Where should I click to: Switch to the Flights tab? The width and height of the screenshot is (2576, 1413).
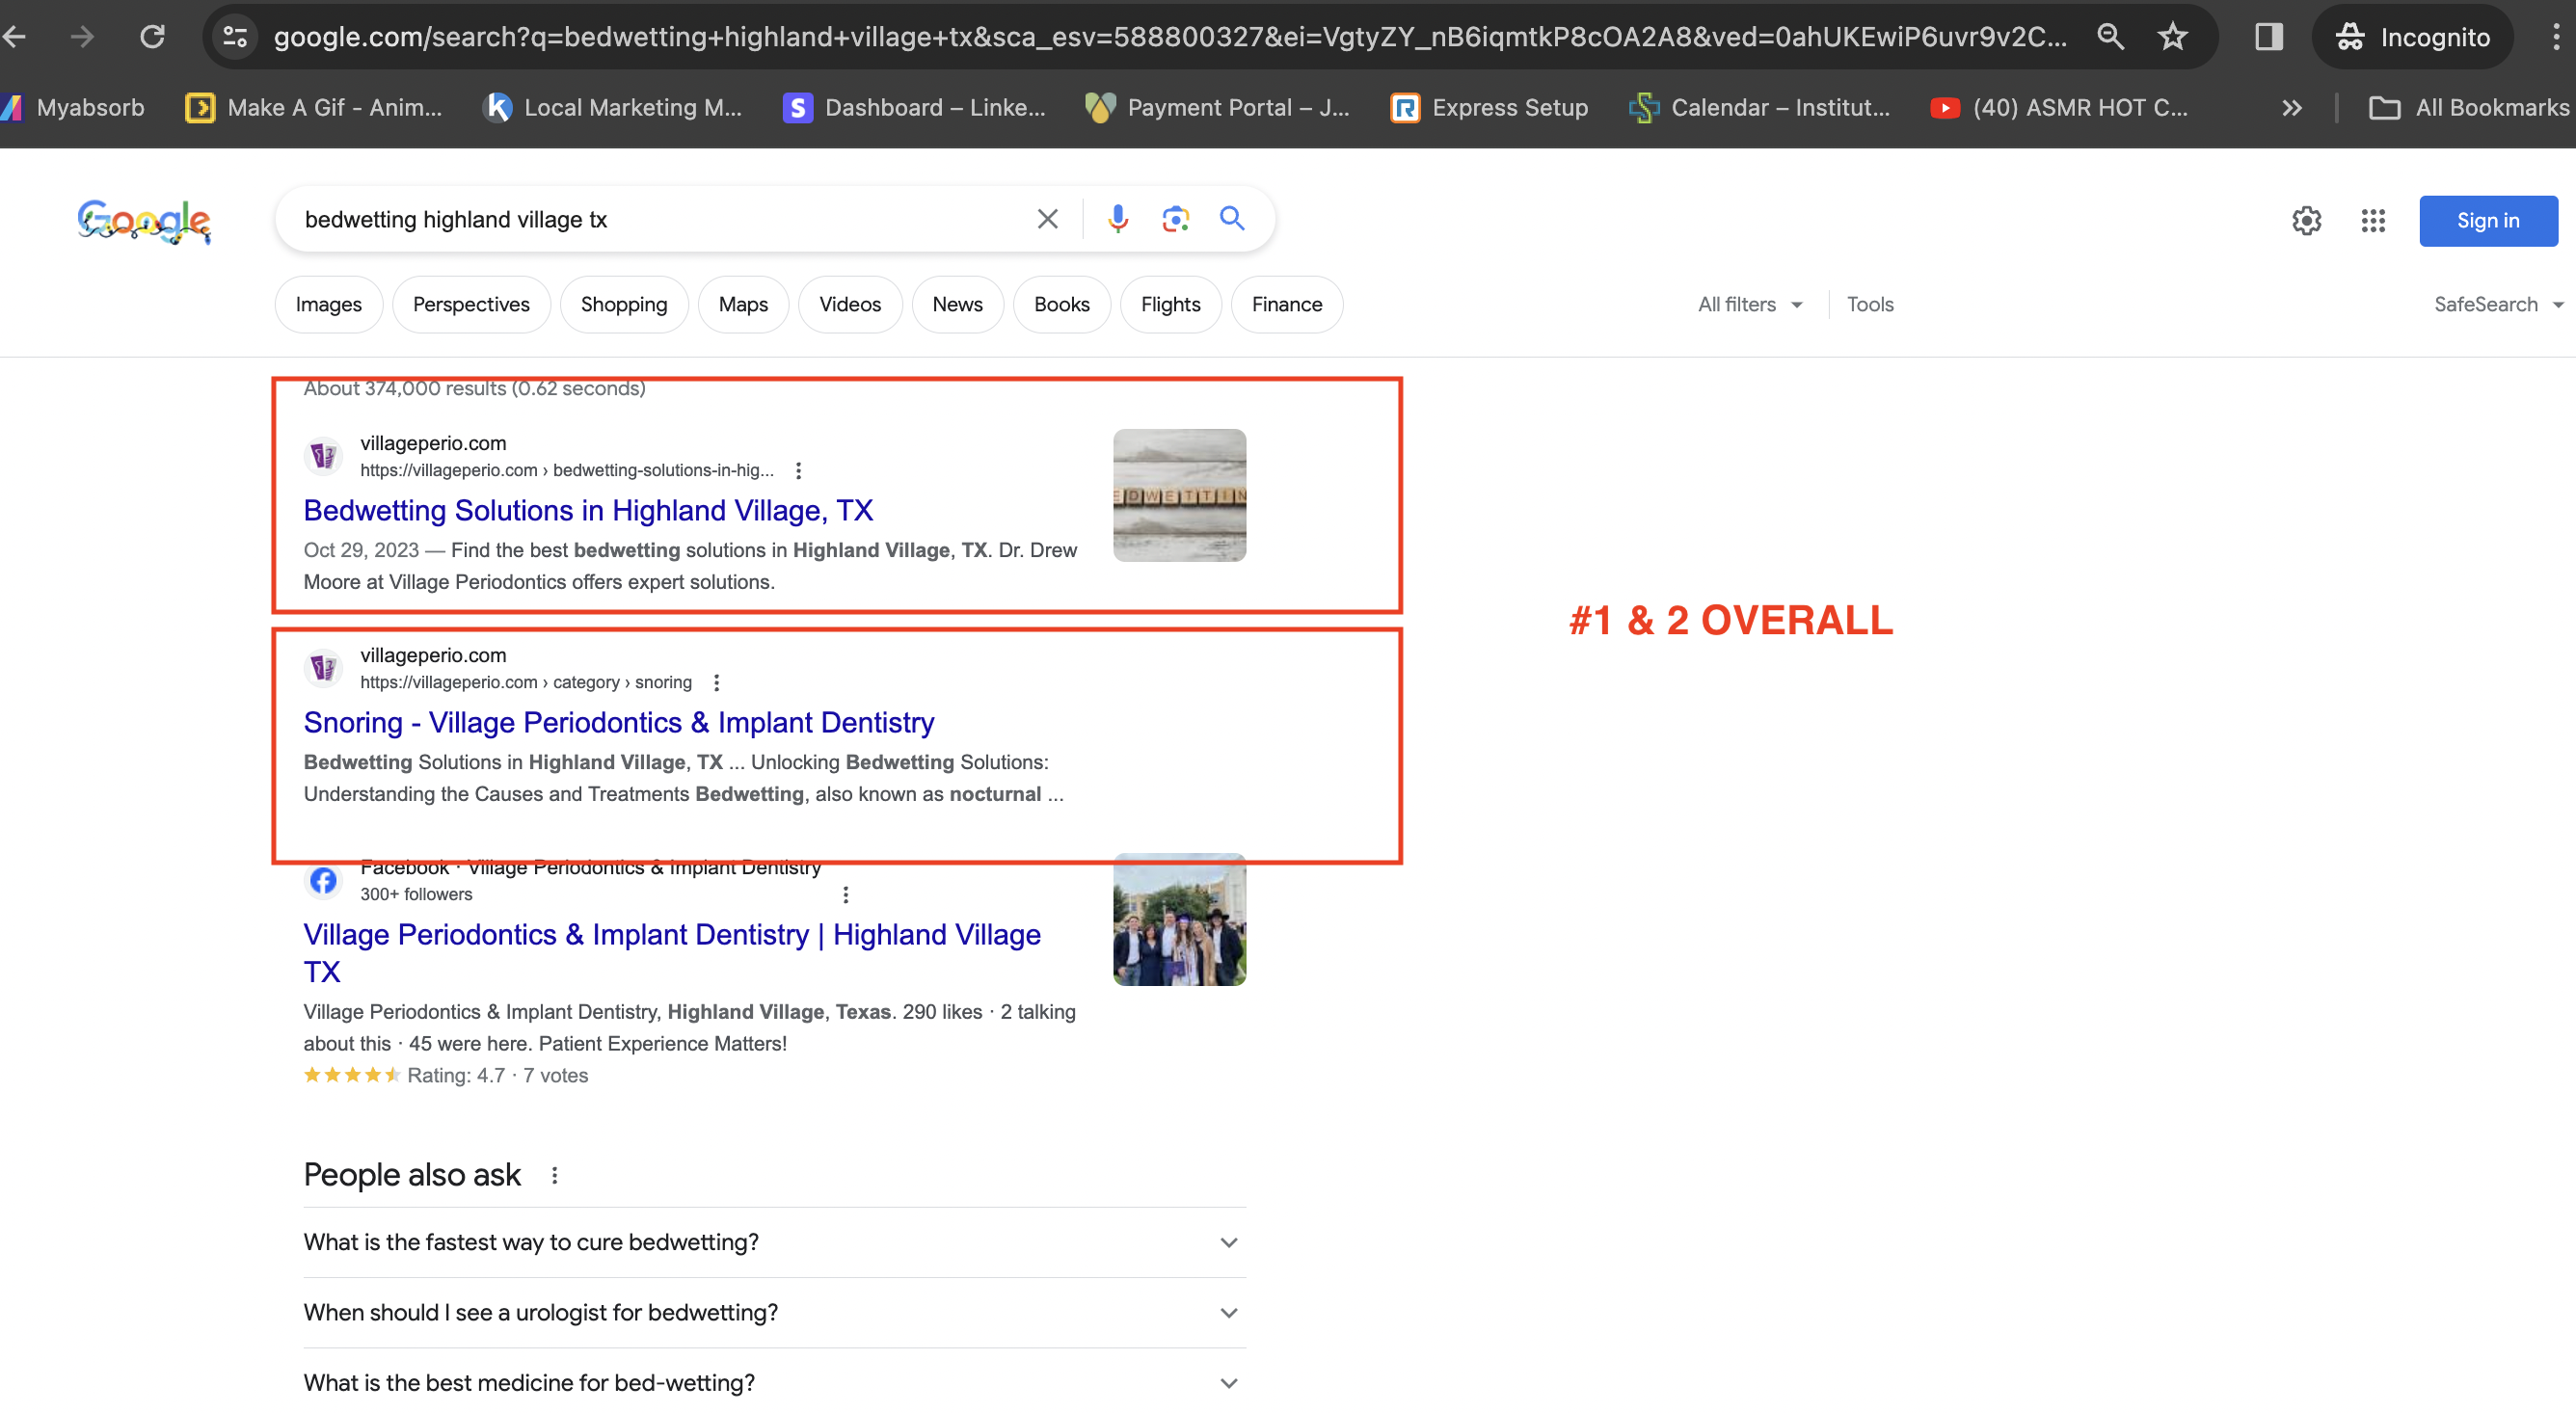1170,304
